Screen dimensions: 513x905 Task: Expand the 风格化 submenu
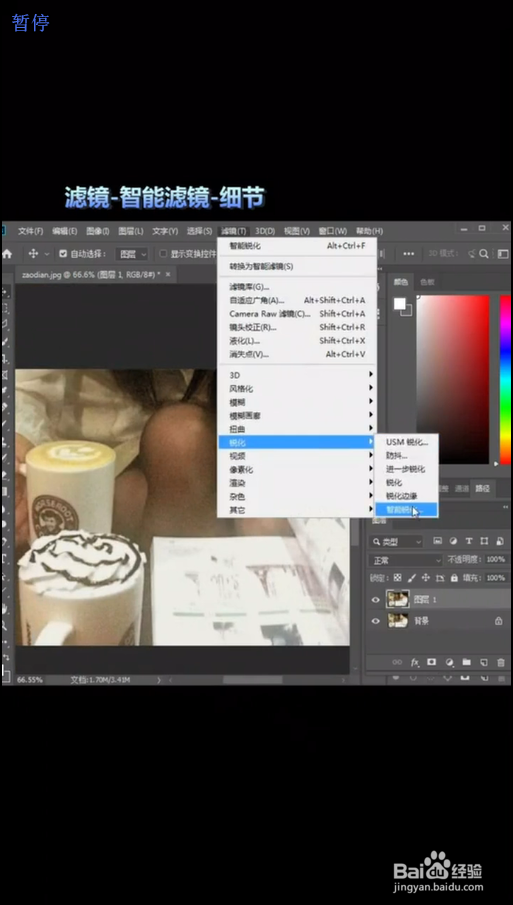297,388
